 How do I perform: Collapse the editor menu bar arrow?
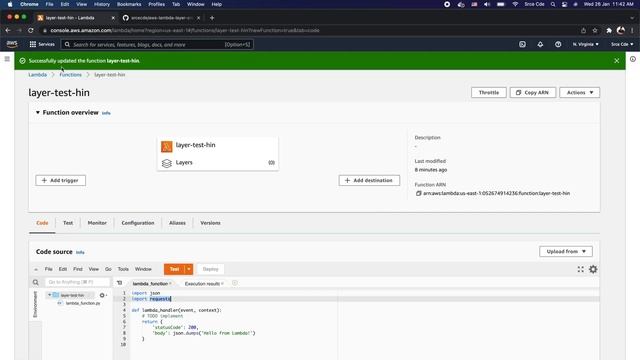coord(36,269)
